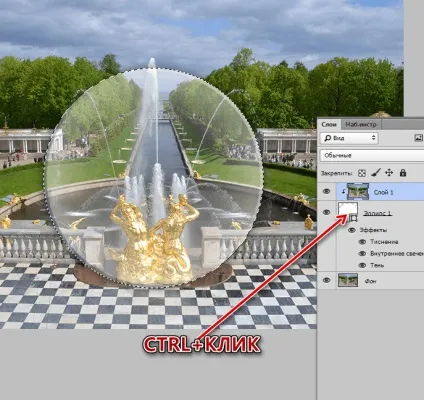Click the shape badge on Эллипс 1 thumbnail
The image size is (424, 400).
354,218
